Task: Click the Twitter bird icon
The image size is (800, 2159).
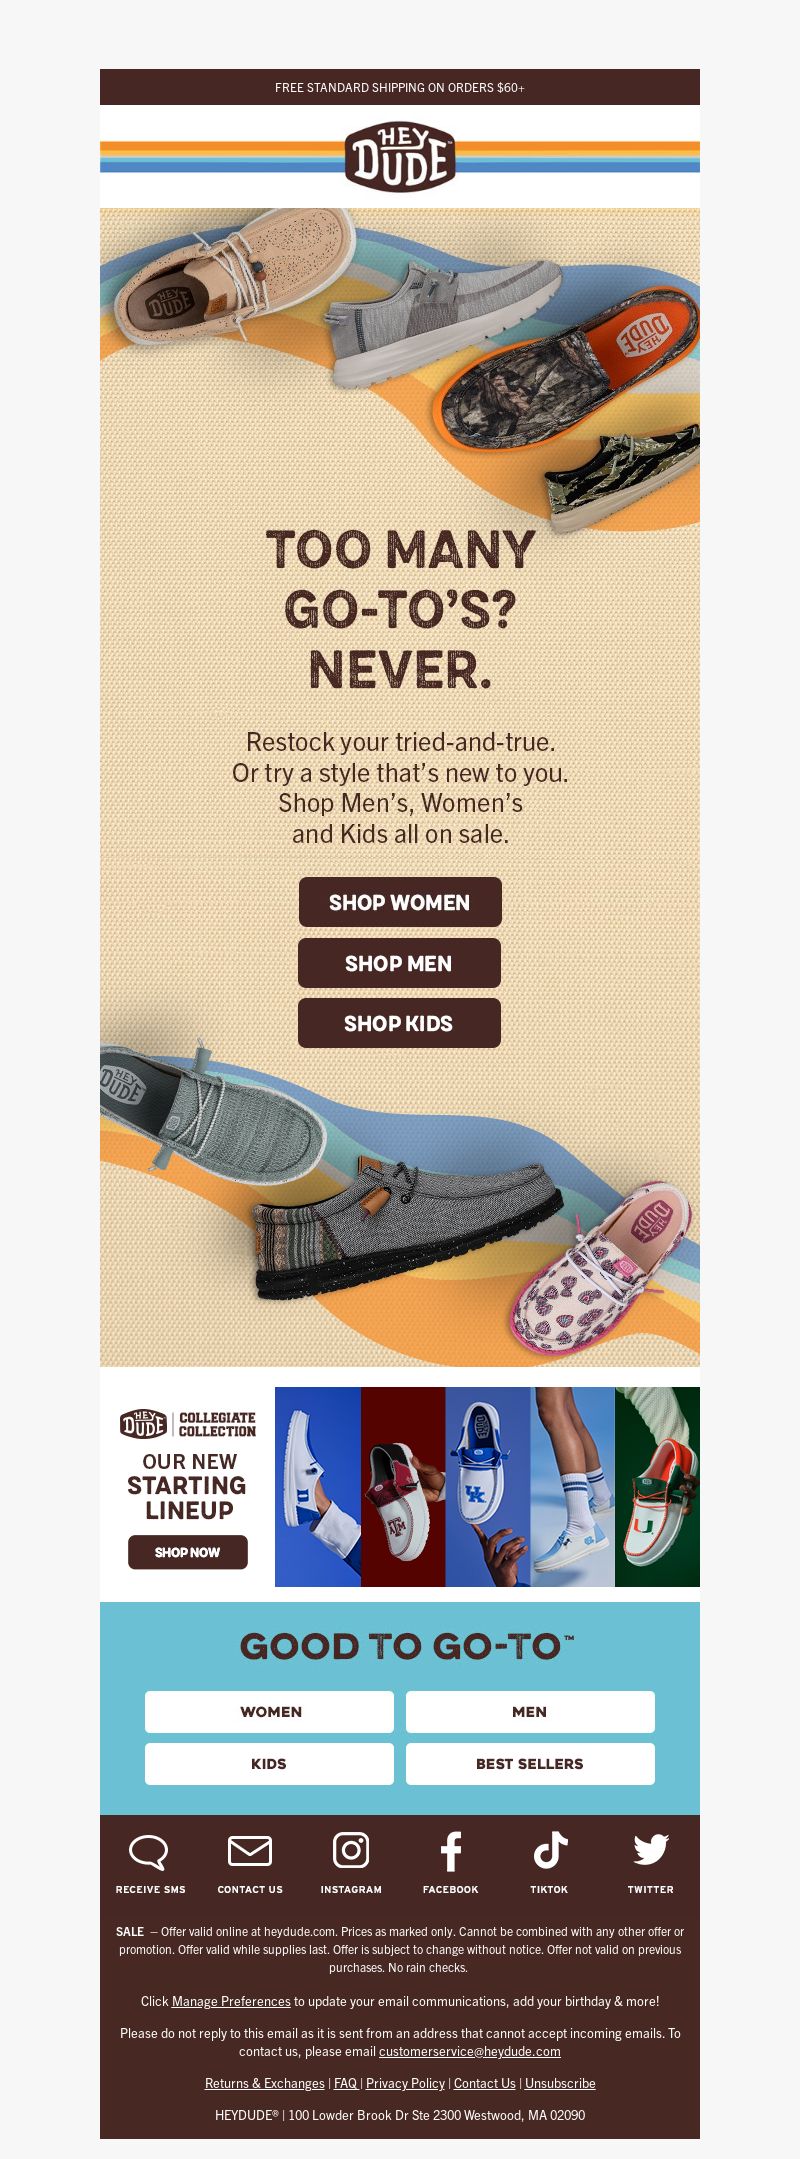Action: pyautogui.click(x=651, y=1850)
